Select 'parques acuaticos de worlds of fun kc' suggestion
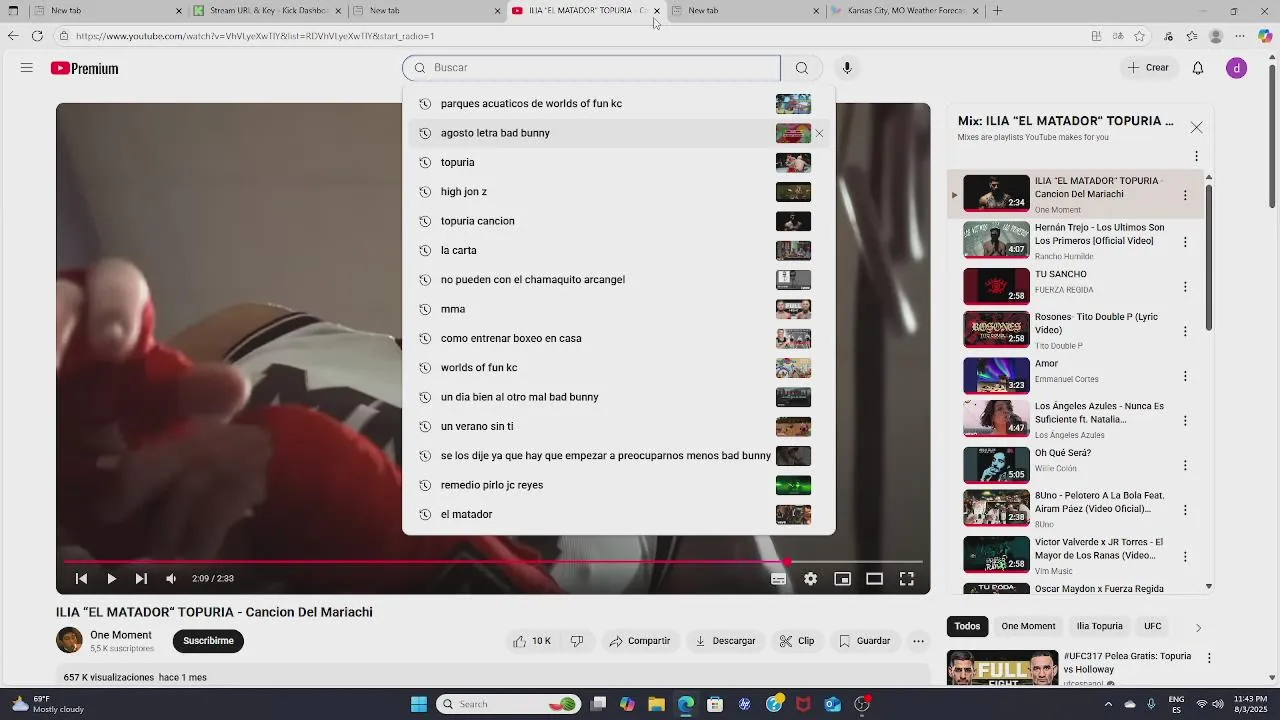This screenshot has height=720, width=1280. pyautogui.click(x=618, y=104)
